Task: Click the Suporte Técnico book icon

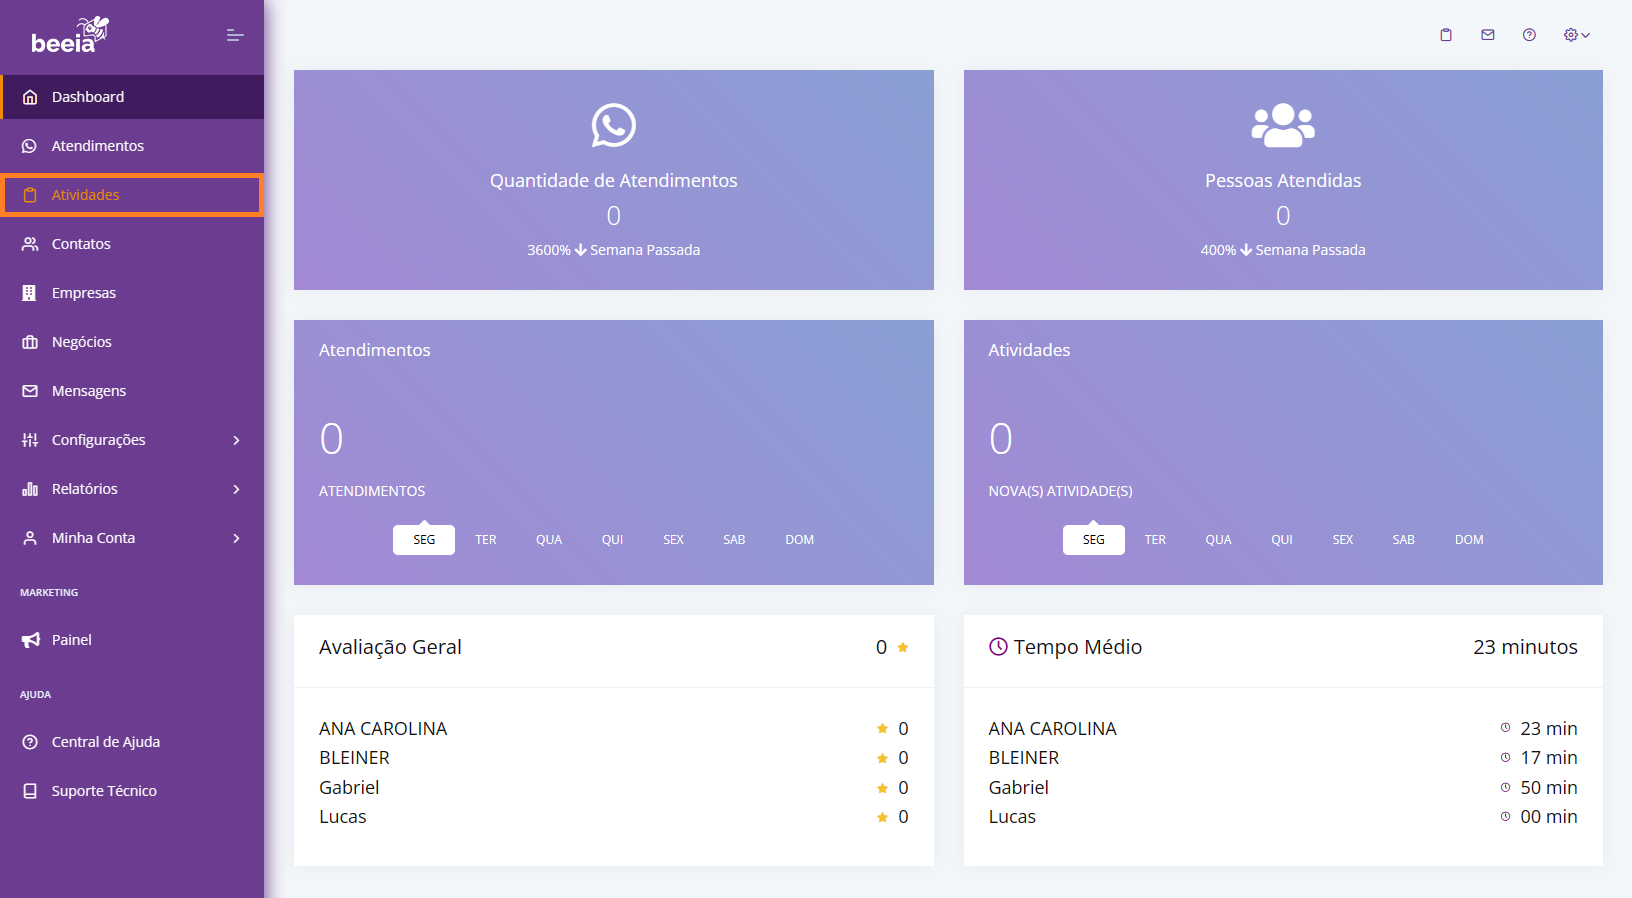Action: (x=30, y=791)
